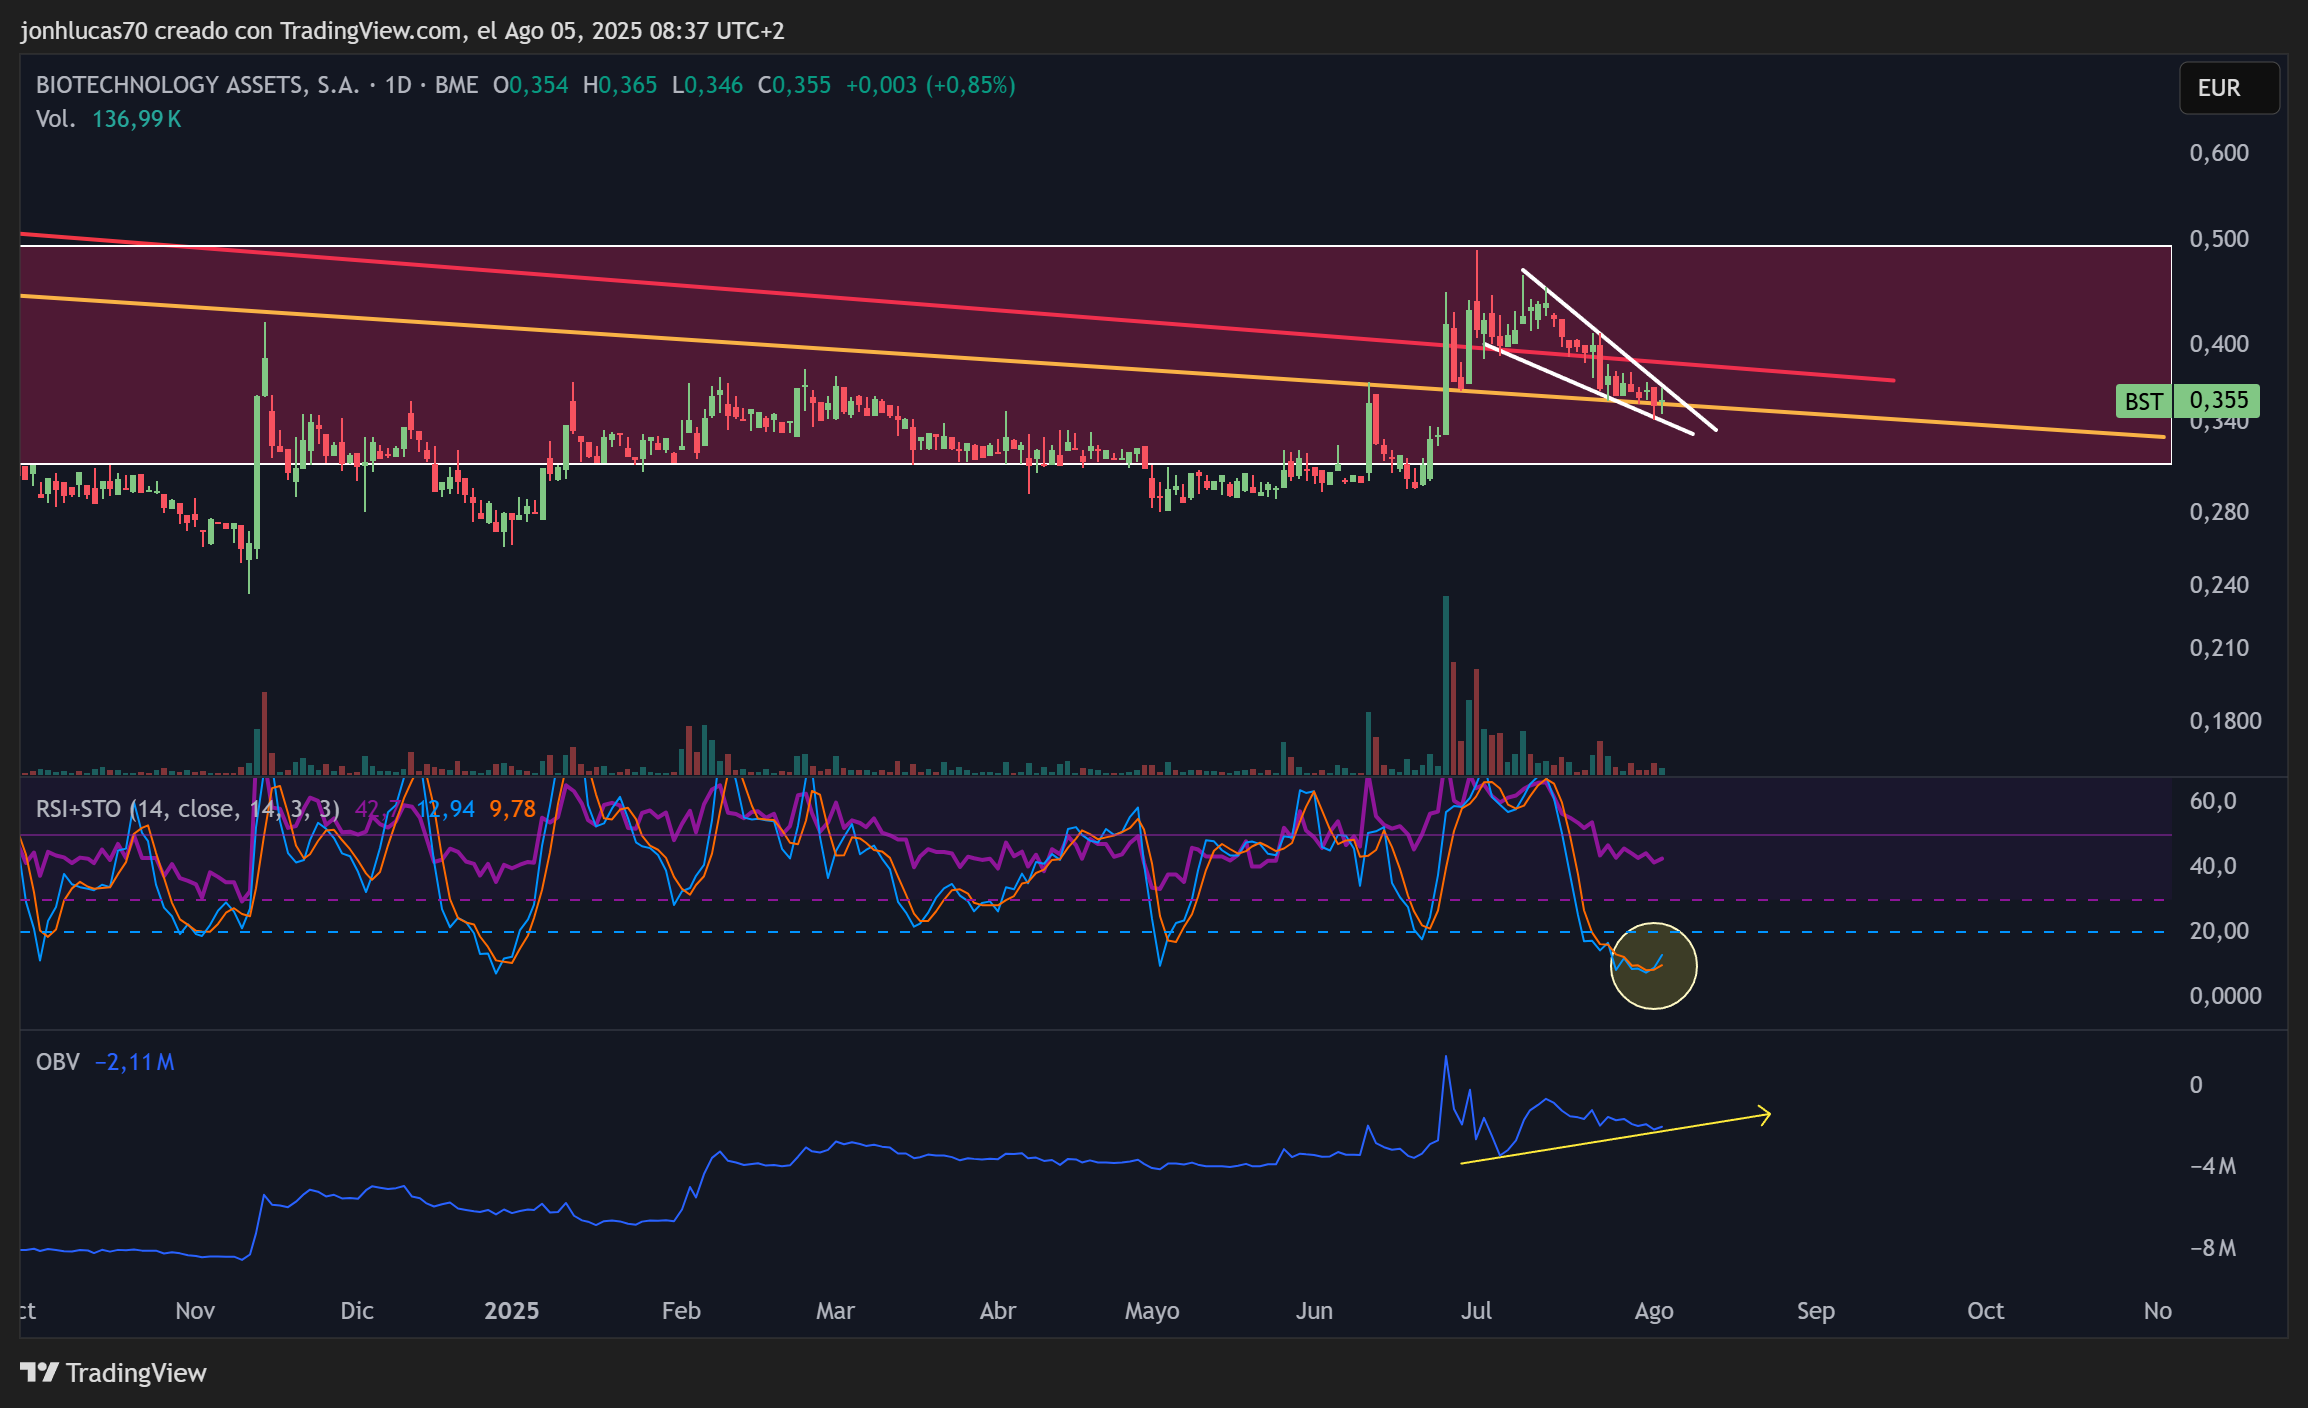Select the Jul marker on the time axis

(1476, 1311)
